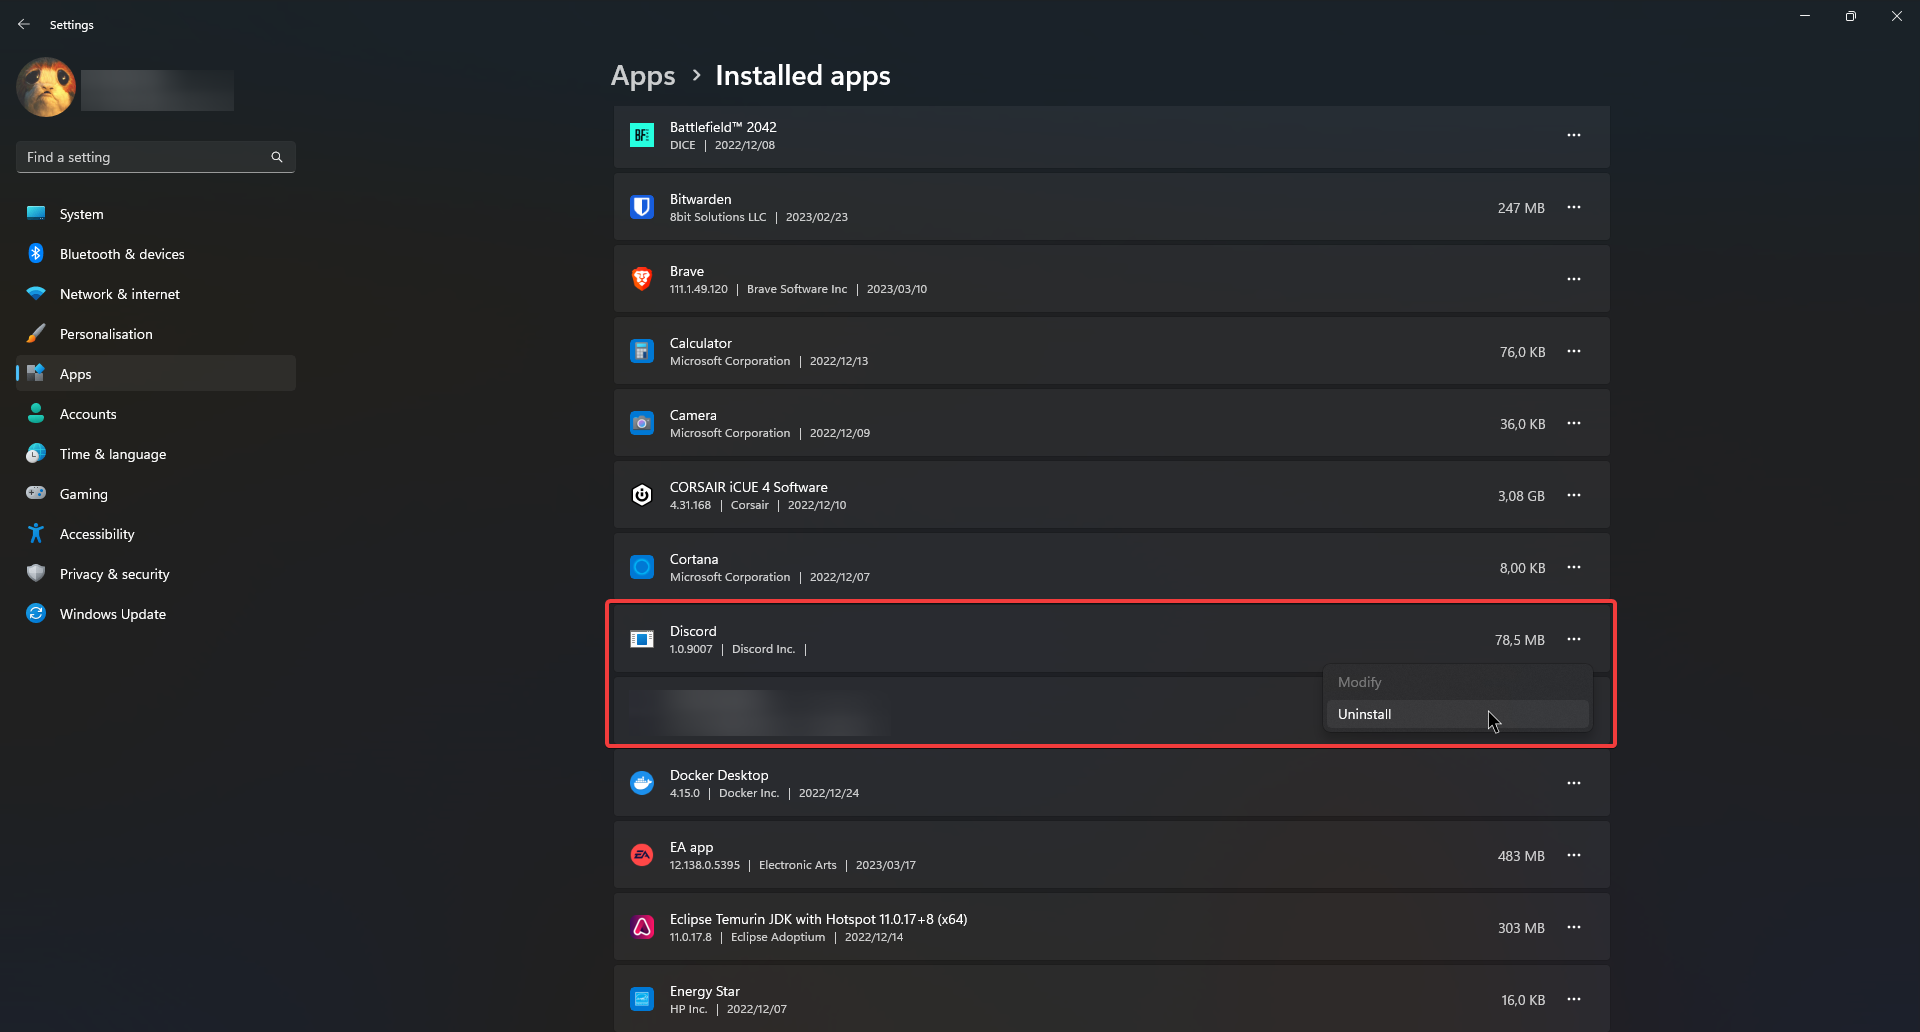Click the Eclipse Temurin JDK app icon
The width and height of the screenshot is (1920, 1032).
pos(641,927)
